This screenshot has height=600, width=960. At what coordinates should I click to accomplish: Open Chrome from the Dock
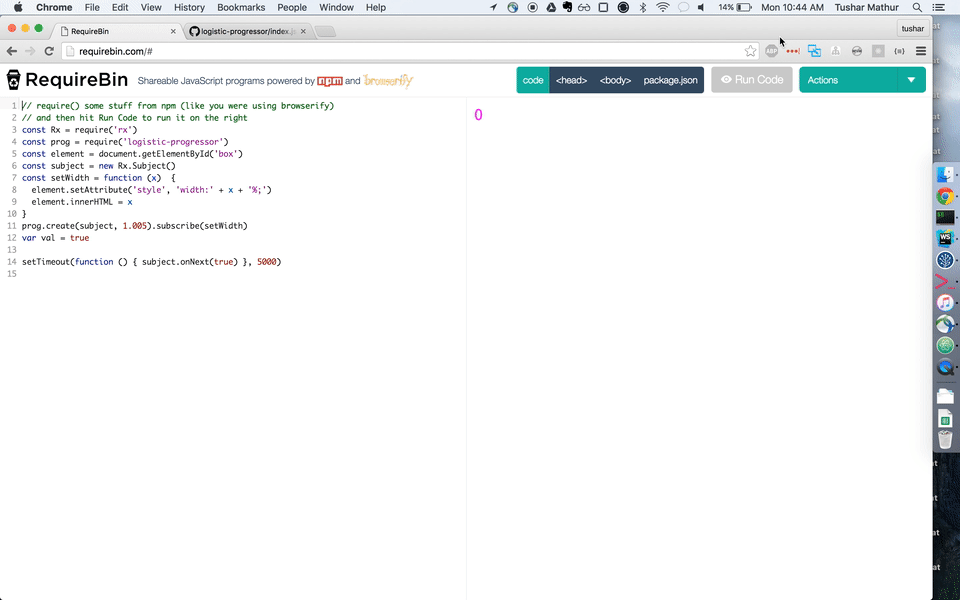click(x=945, y=196)
